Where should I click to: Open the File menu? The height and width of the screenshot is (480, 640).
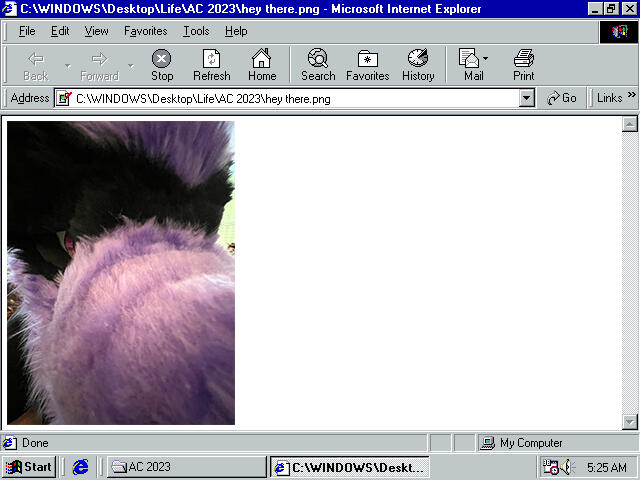(x=27, y=31)
